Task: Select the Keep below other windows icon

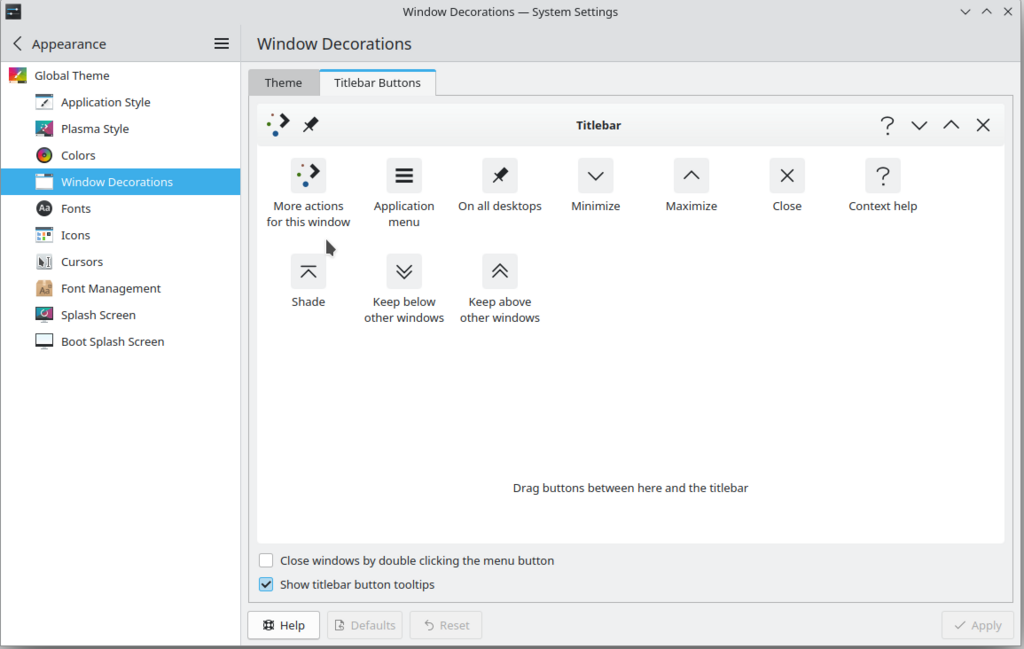Action: [404, 271]
